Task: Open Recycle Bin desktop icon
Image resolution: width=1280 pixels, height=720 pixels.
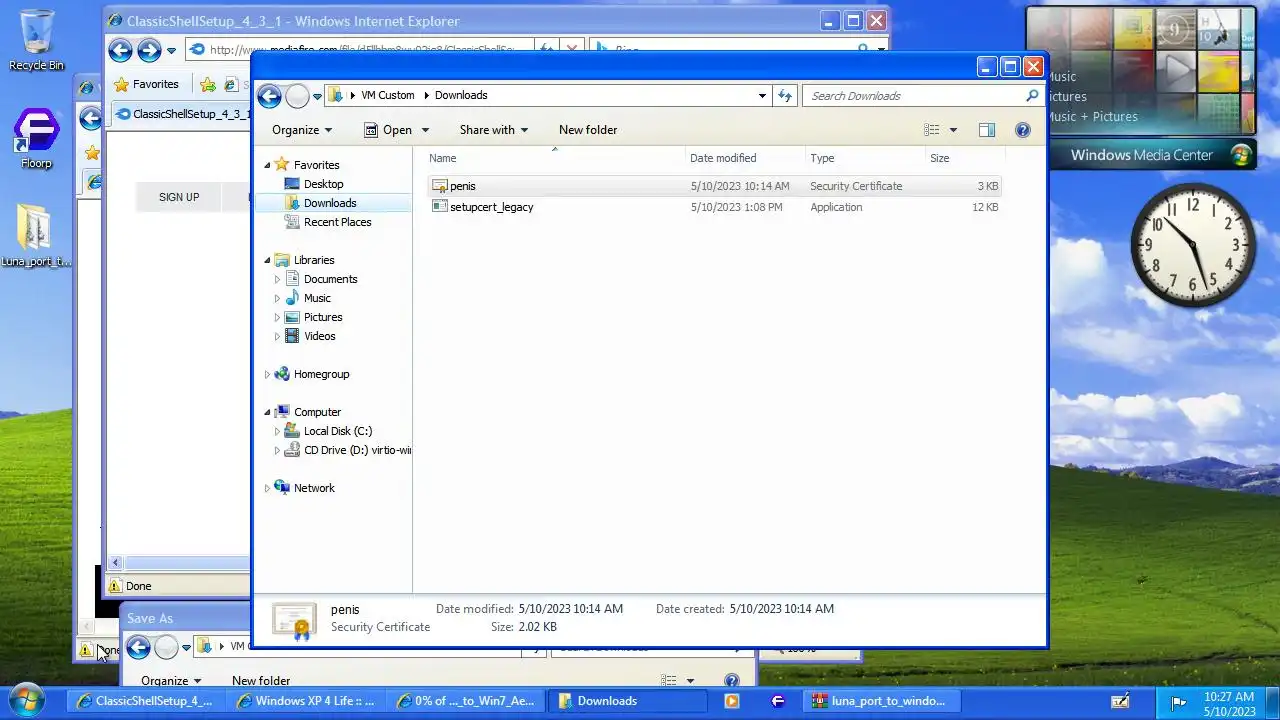Action: point(36,41)
